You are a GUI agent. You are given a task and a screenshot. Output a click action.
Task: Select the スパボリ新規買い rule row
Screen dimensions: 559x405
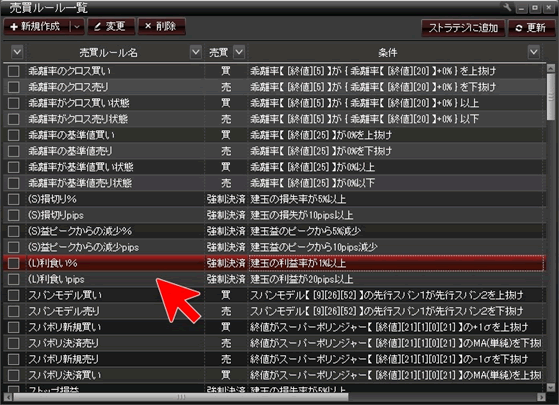tap(275, 327)
